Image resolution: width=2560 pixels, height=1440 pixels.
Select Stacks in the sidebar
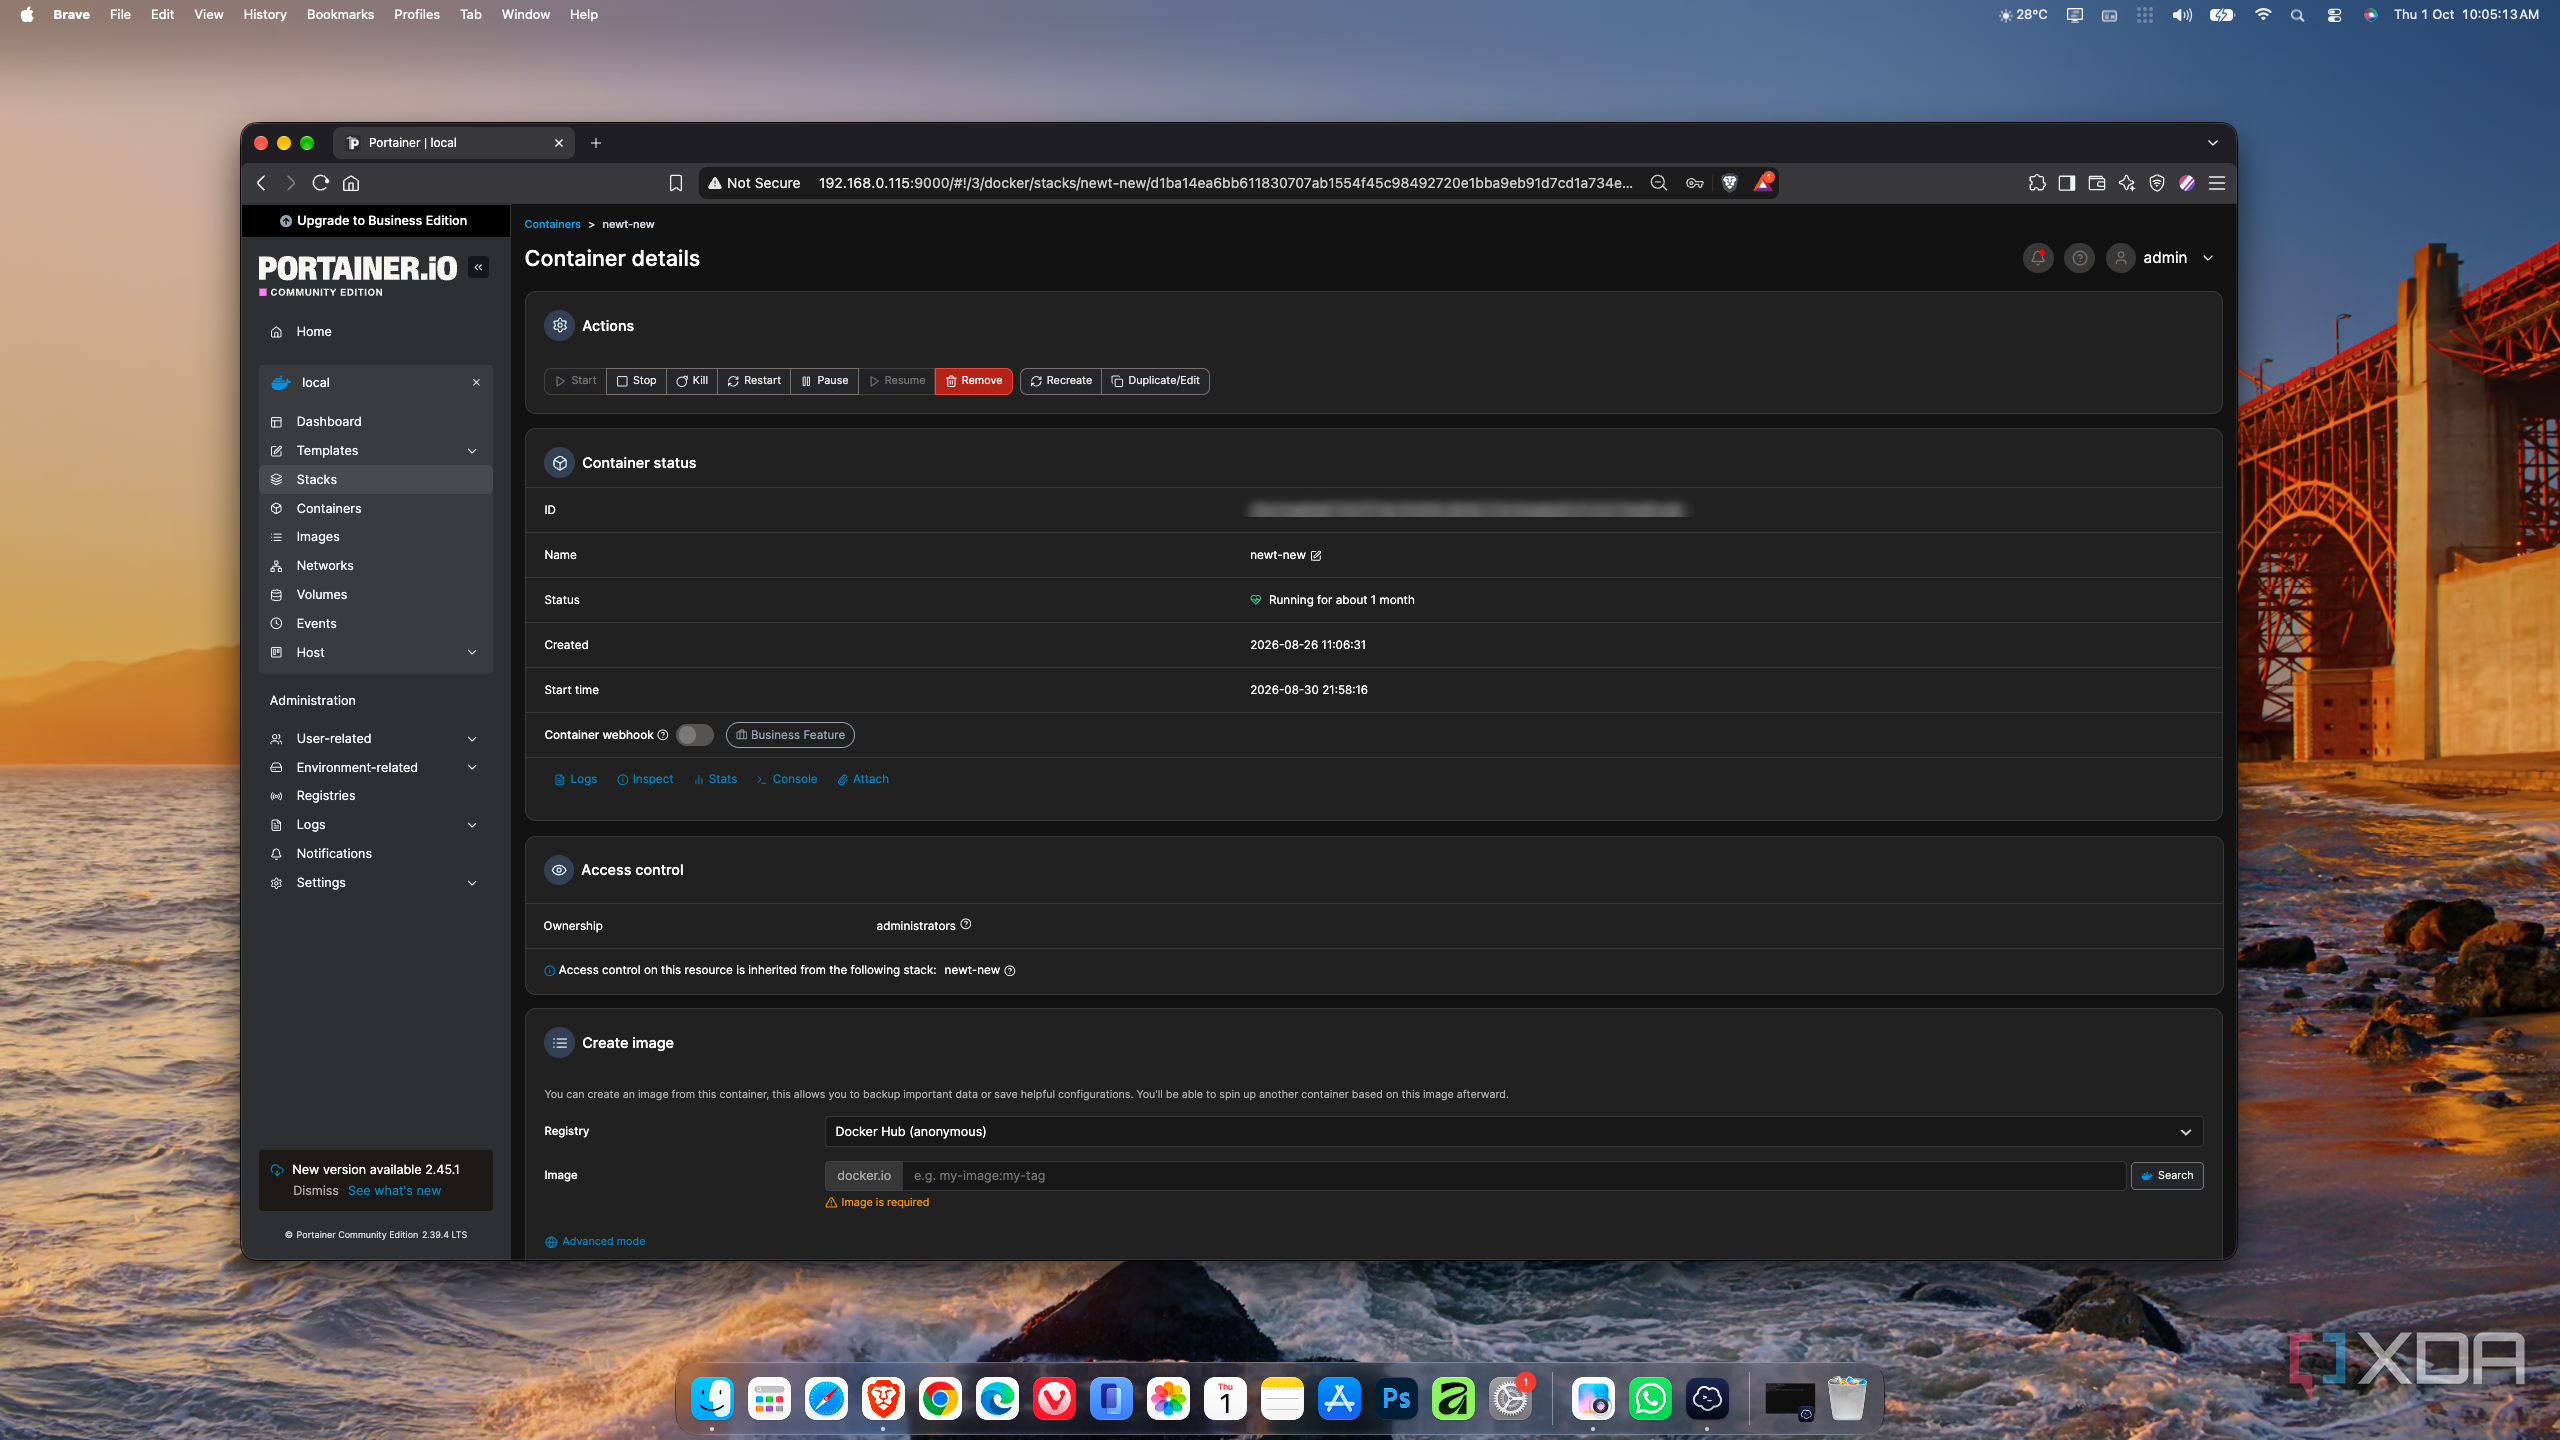coord(376,480)
